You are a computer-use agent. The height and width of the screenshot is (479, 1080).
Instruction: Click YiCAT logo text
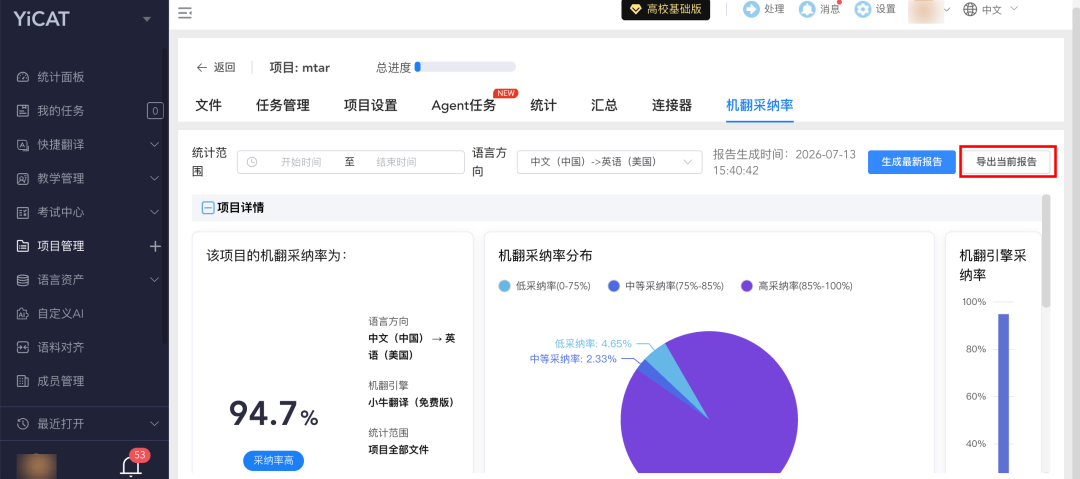[41, 19]
